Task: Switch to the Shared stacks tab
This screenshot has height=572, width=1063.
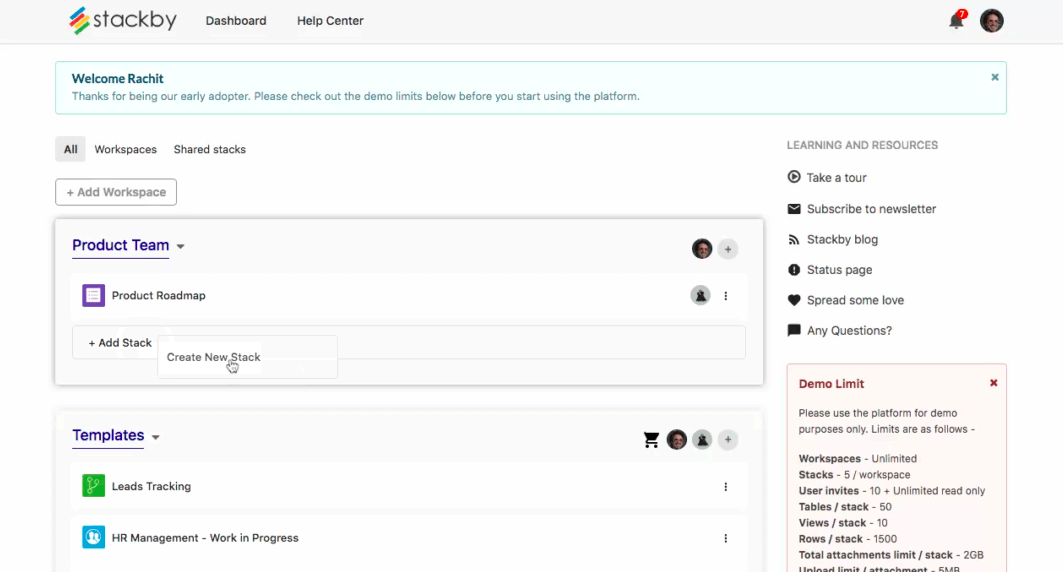Action: (209, 149)
